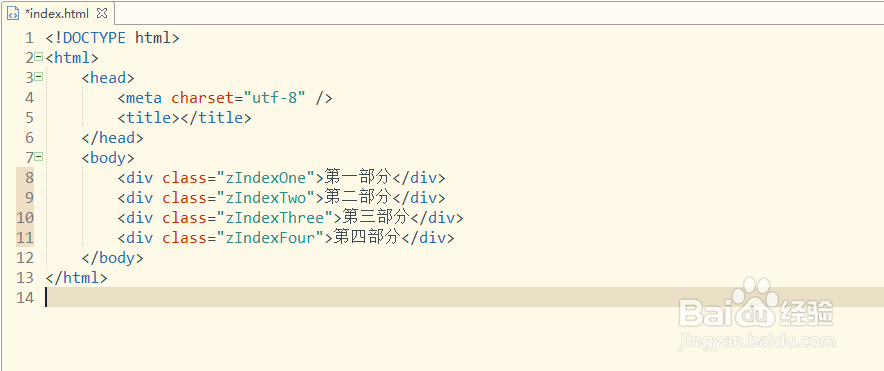
Task: Click the zIndexTwo class value
Action: [266, 198]
